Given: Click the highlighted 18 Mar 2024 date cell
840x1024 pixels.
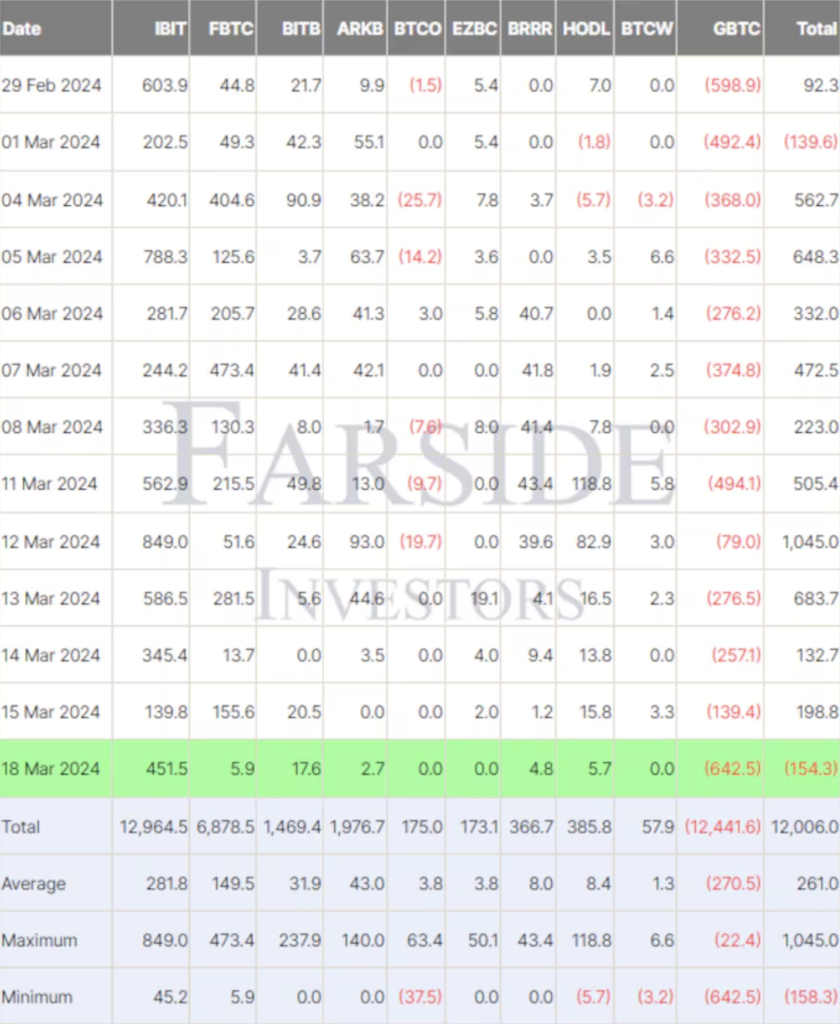Looking at the screenshot, I should (51, 769).
